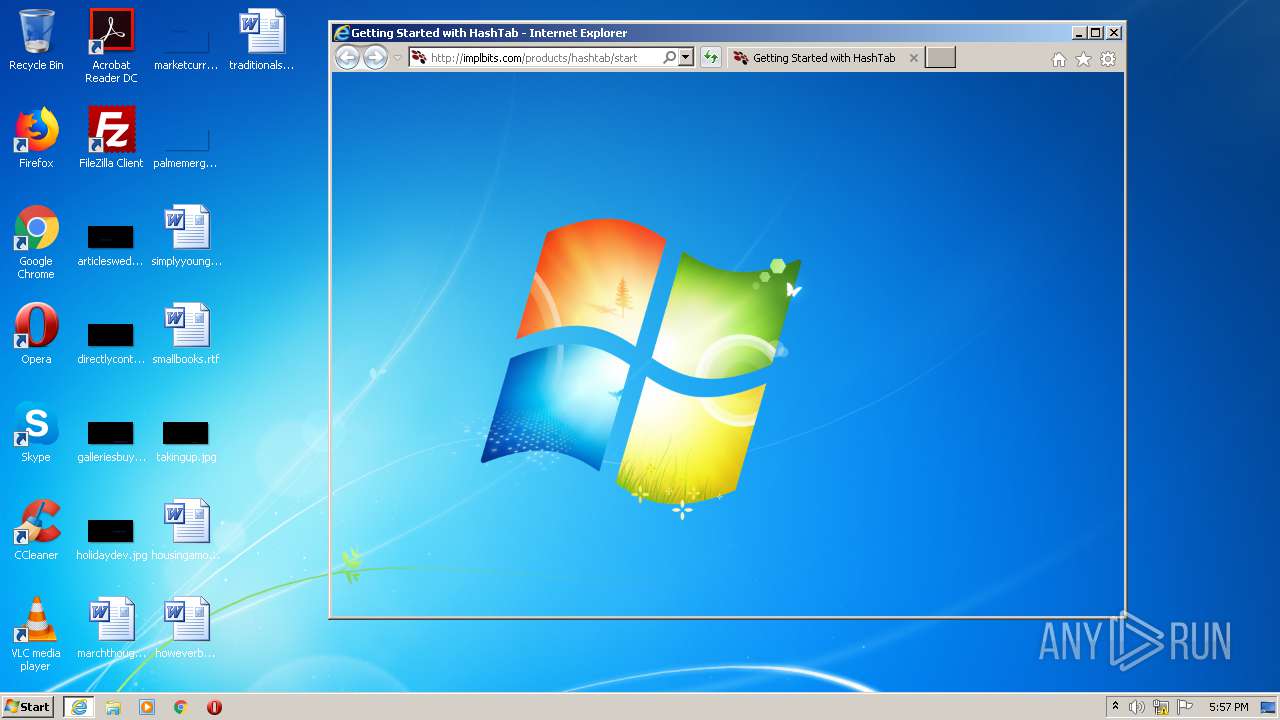This screenshot has width=1280, height=720.
Task: Select the marchthoug Word document
Action: (x=111, y=628)
